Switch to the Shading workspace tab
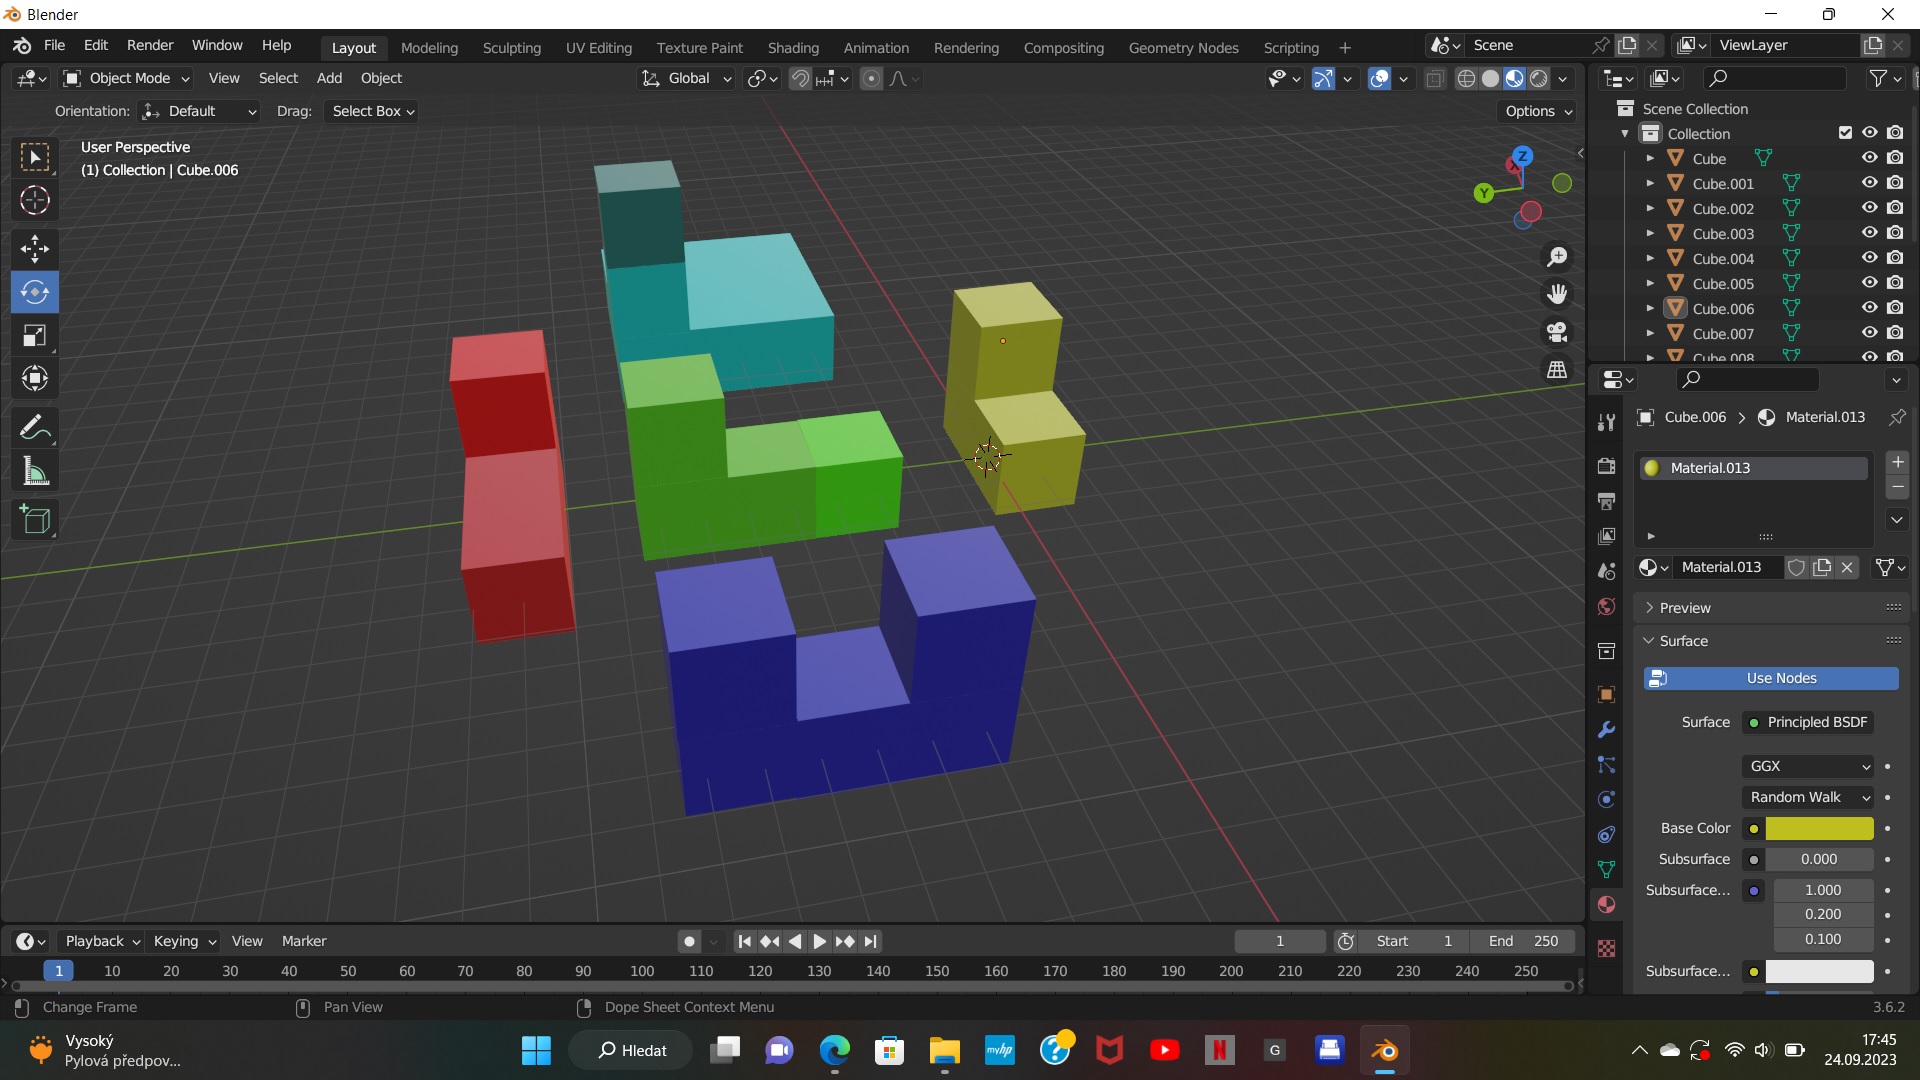The image size is (1920, 1080). (793, 47)
